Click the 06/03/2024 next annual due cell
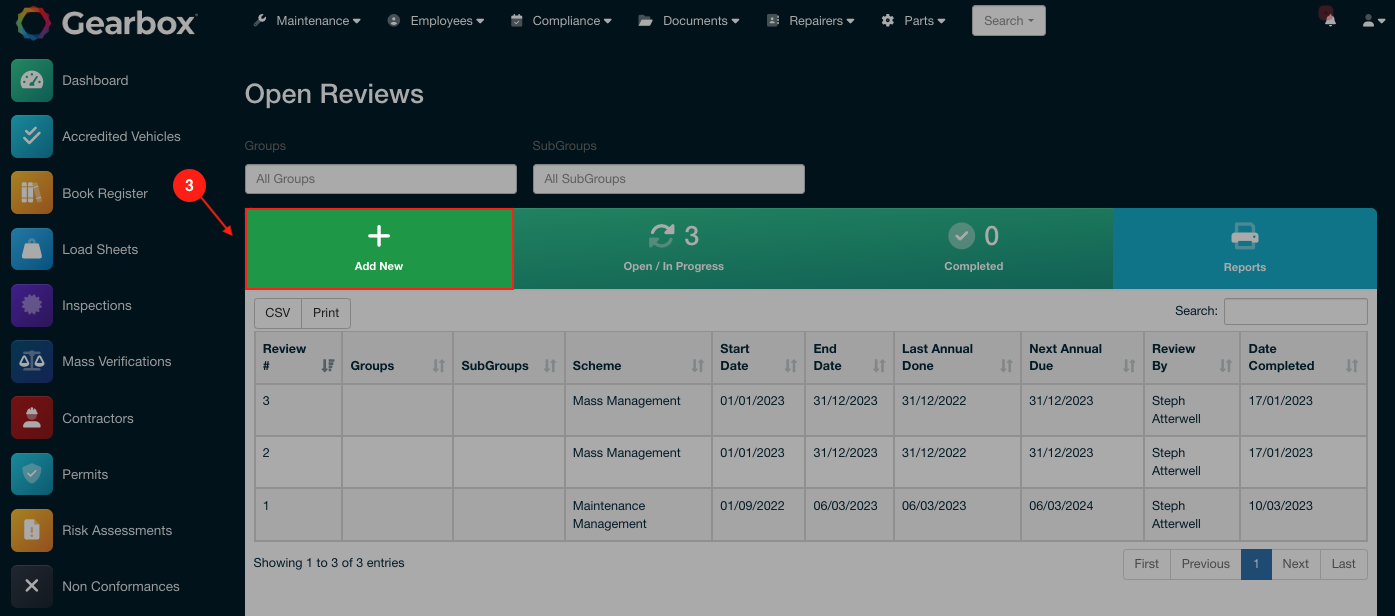The height and width of the screenshot is (616, 1395). (1082, 515)
